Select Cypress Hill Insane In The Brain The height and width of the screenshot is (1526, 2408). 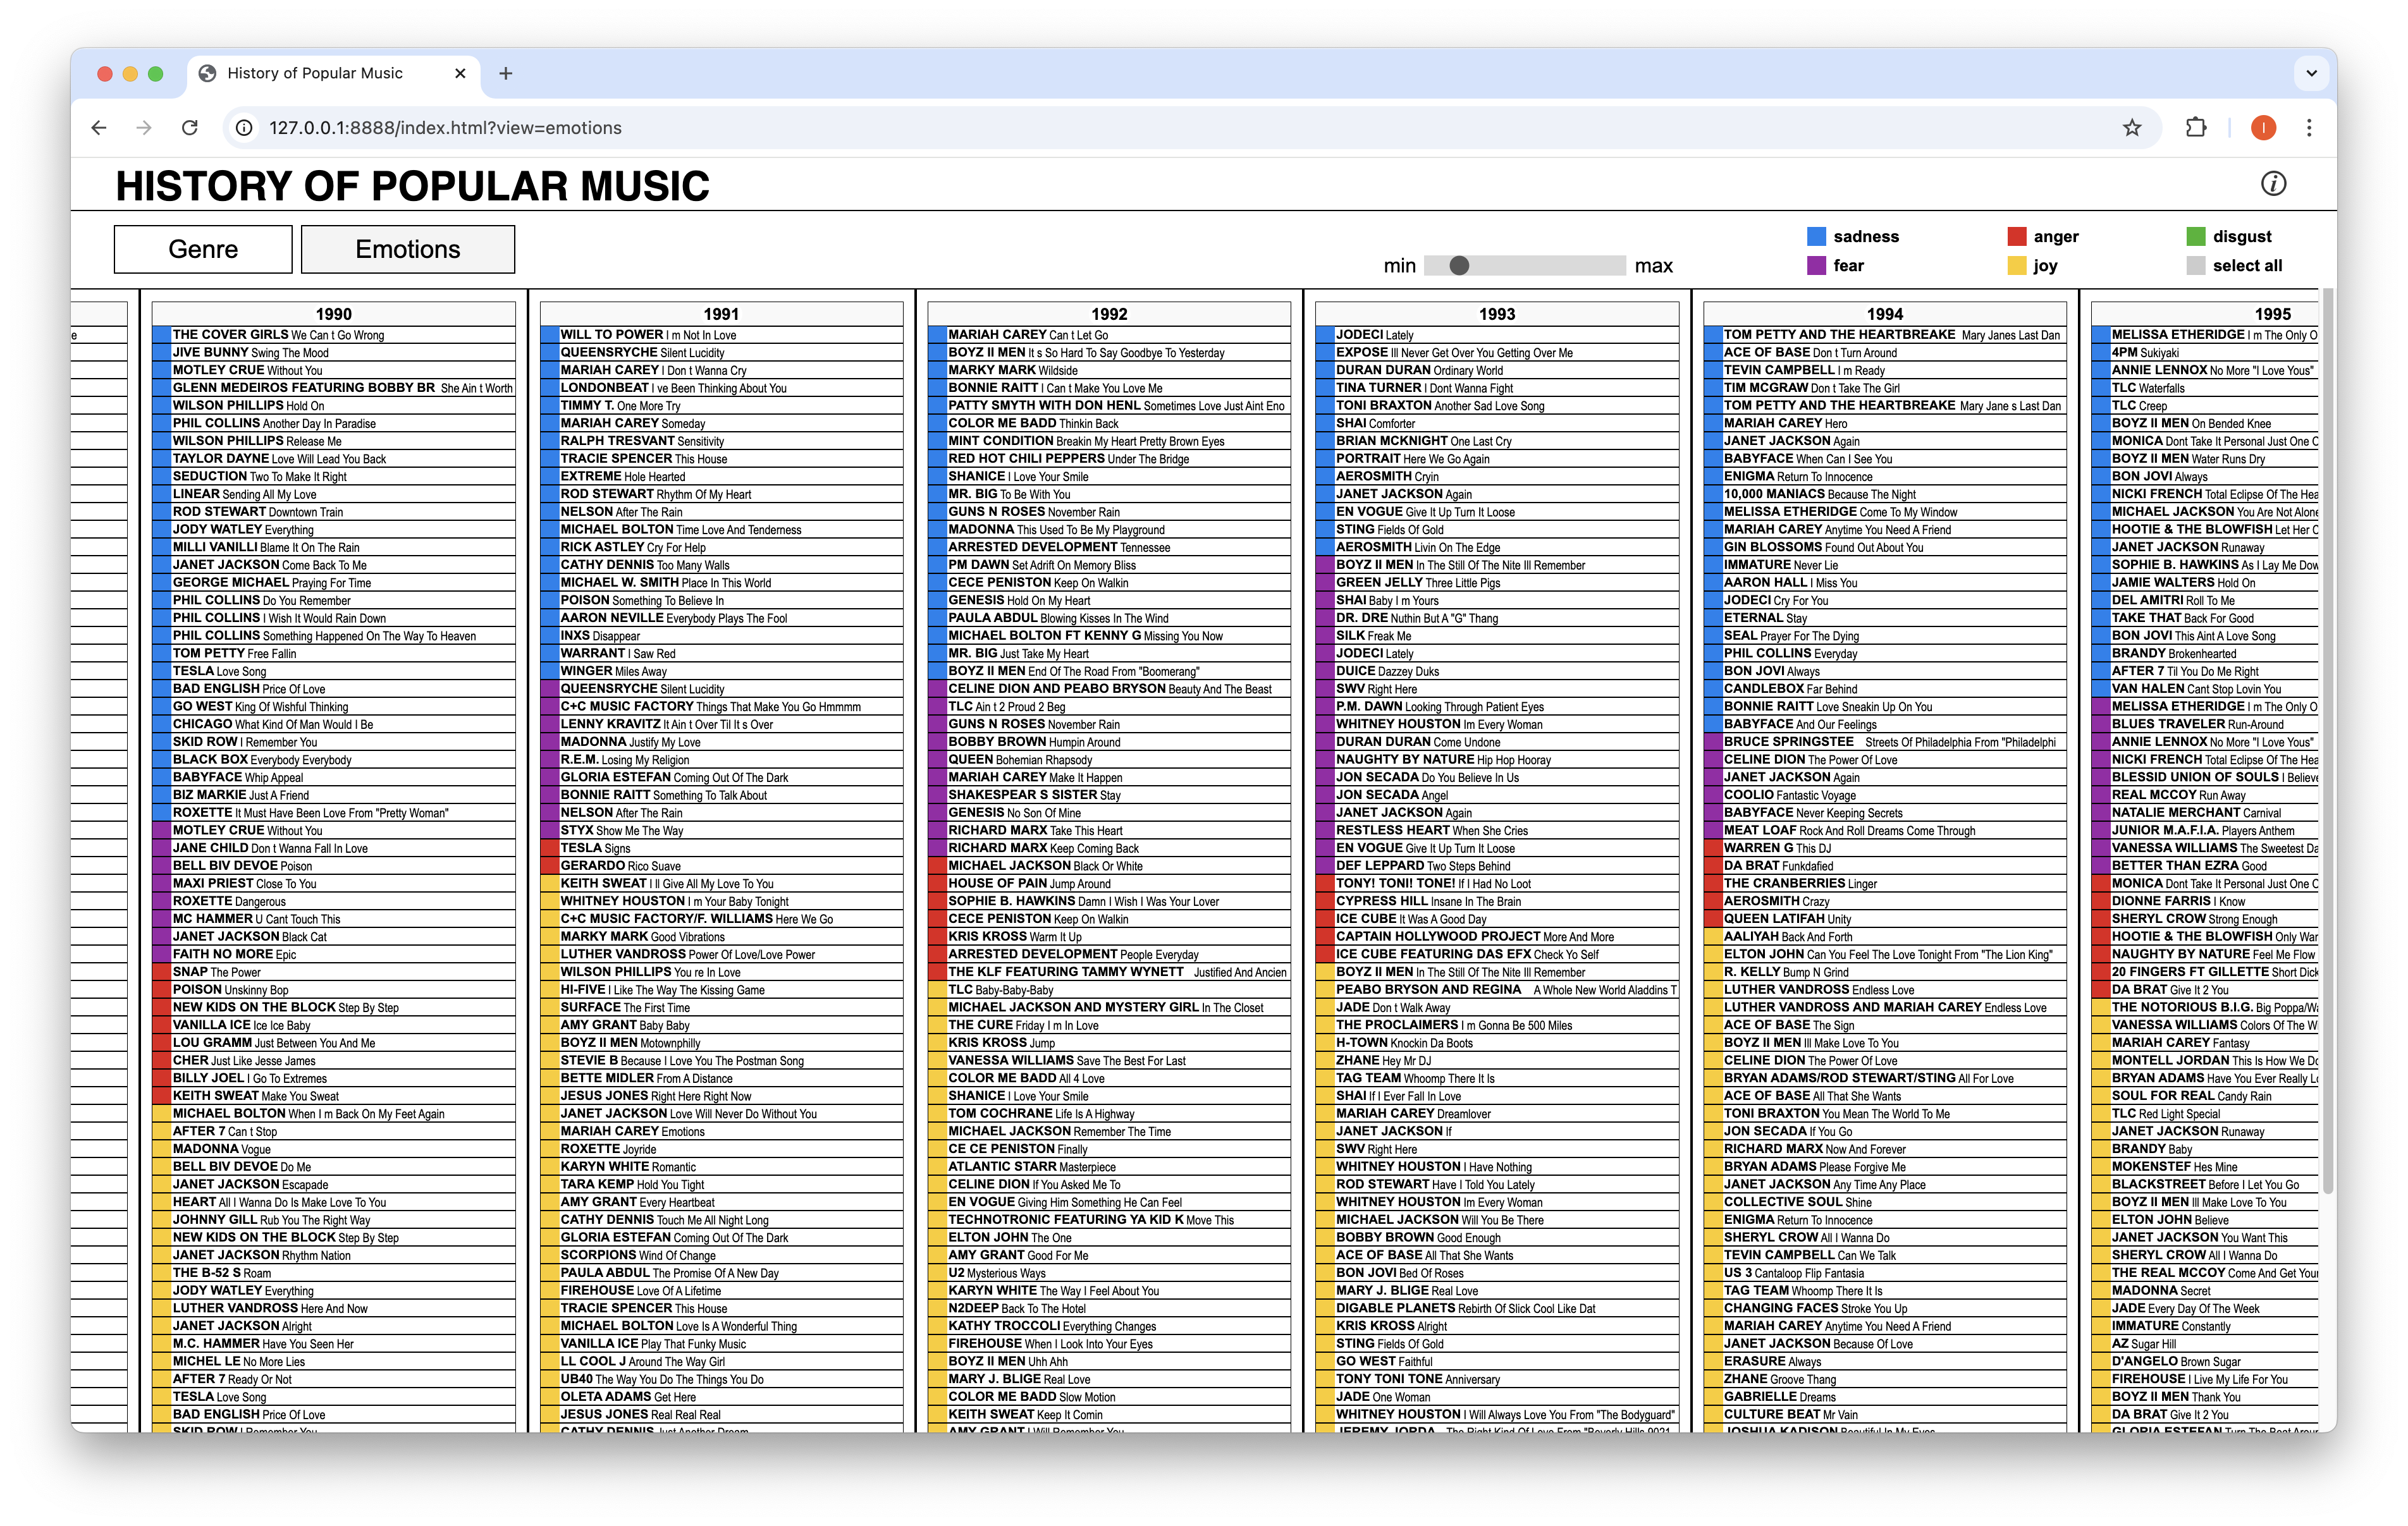click(1497, 901)
